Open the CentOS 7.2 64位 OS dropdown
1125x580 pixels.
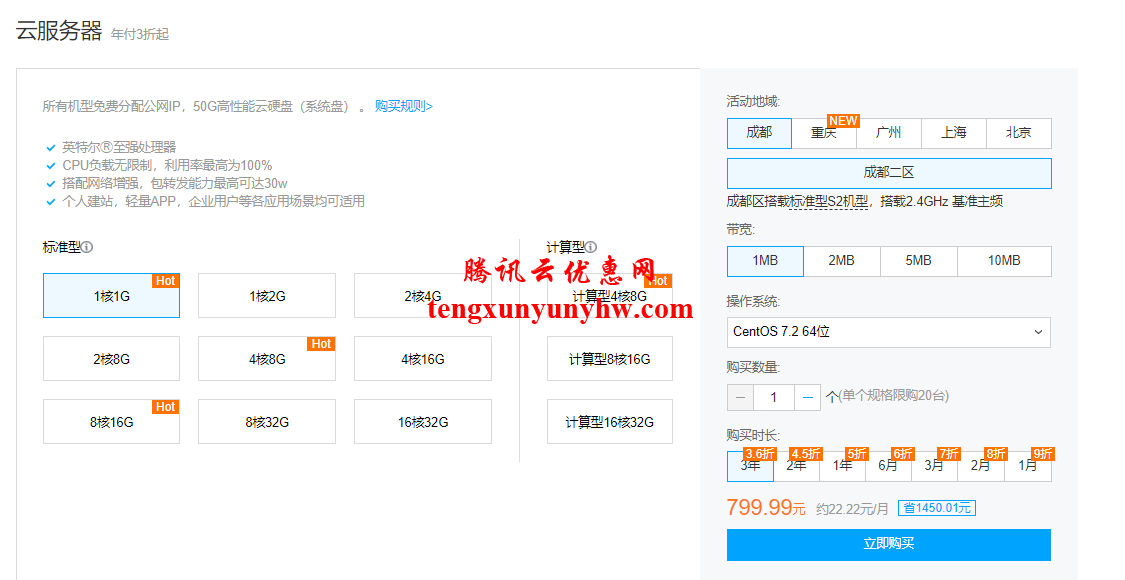889,332
